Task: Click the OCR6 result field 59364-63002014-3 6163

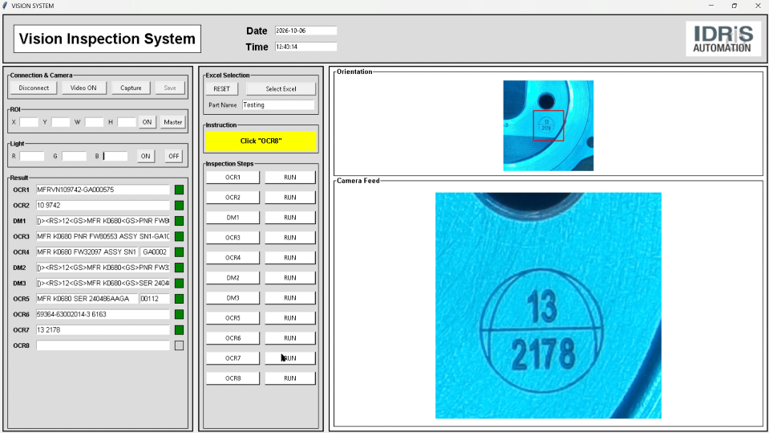Action: pos(103,314)
